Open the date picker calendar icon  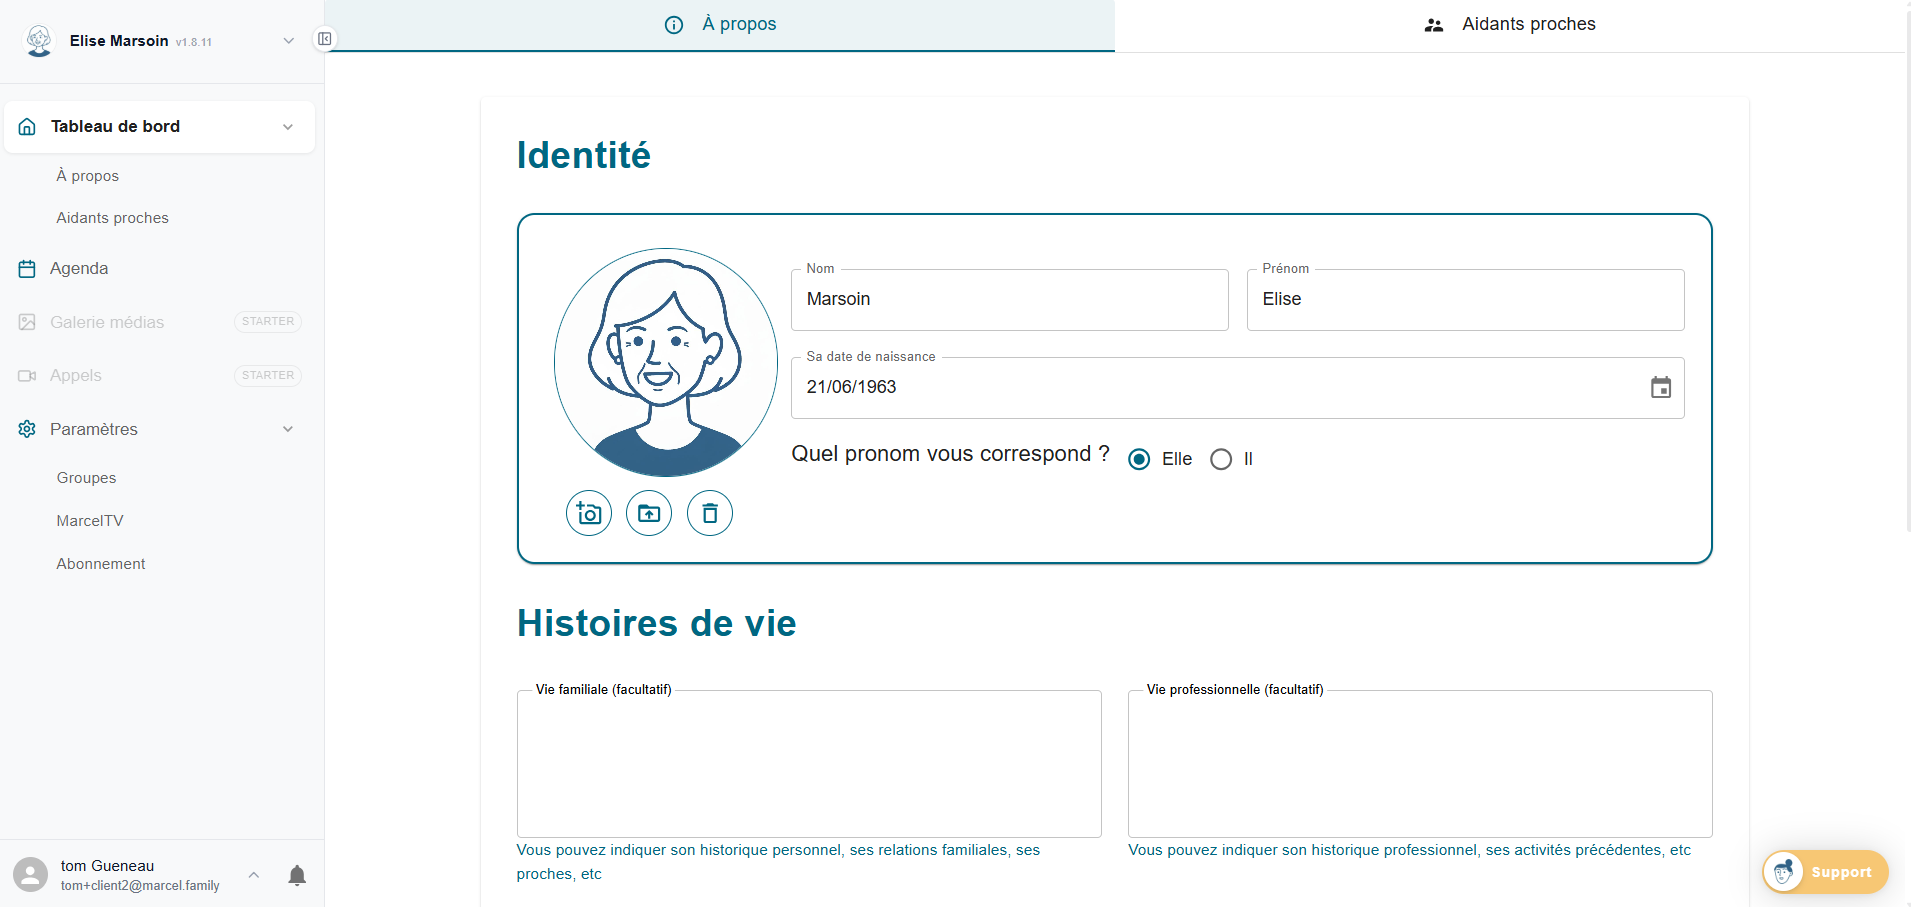pos(1661,387)
